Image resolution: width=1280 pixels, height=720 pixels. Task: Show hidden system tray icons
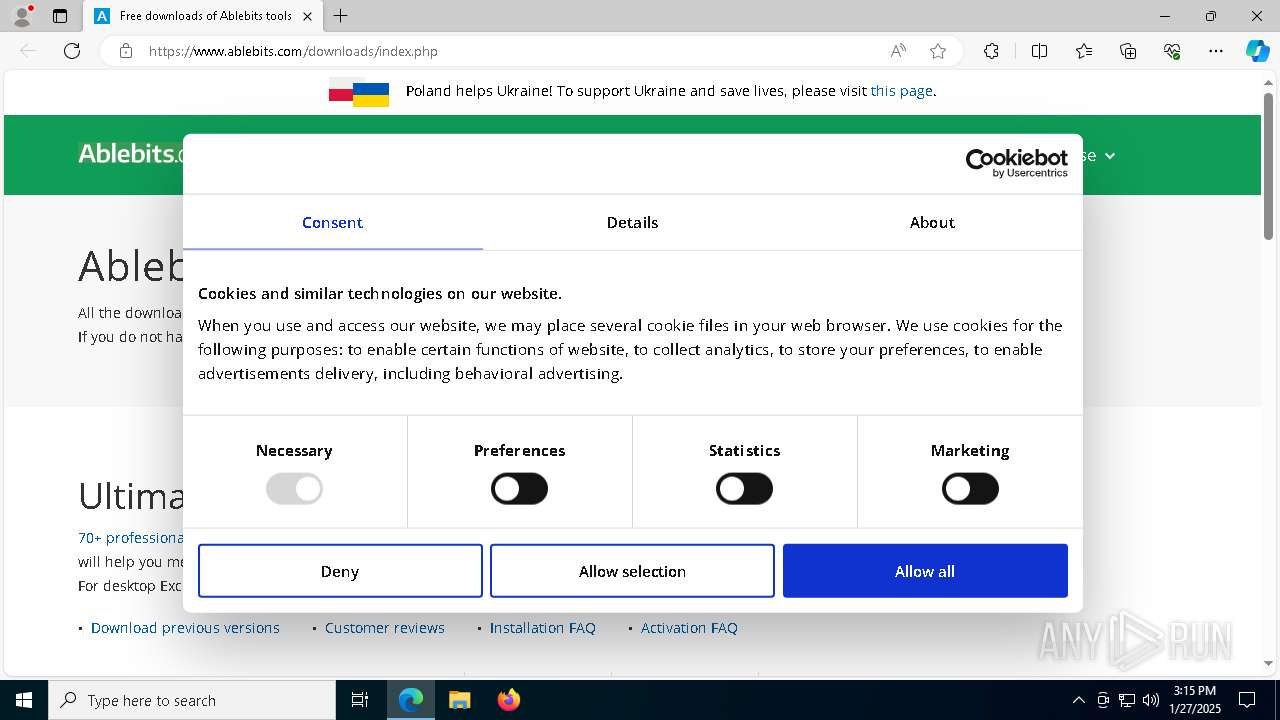coord(1078,700)
